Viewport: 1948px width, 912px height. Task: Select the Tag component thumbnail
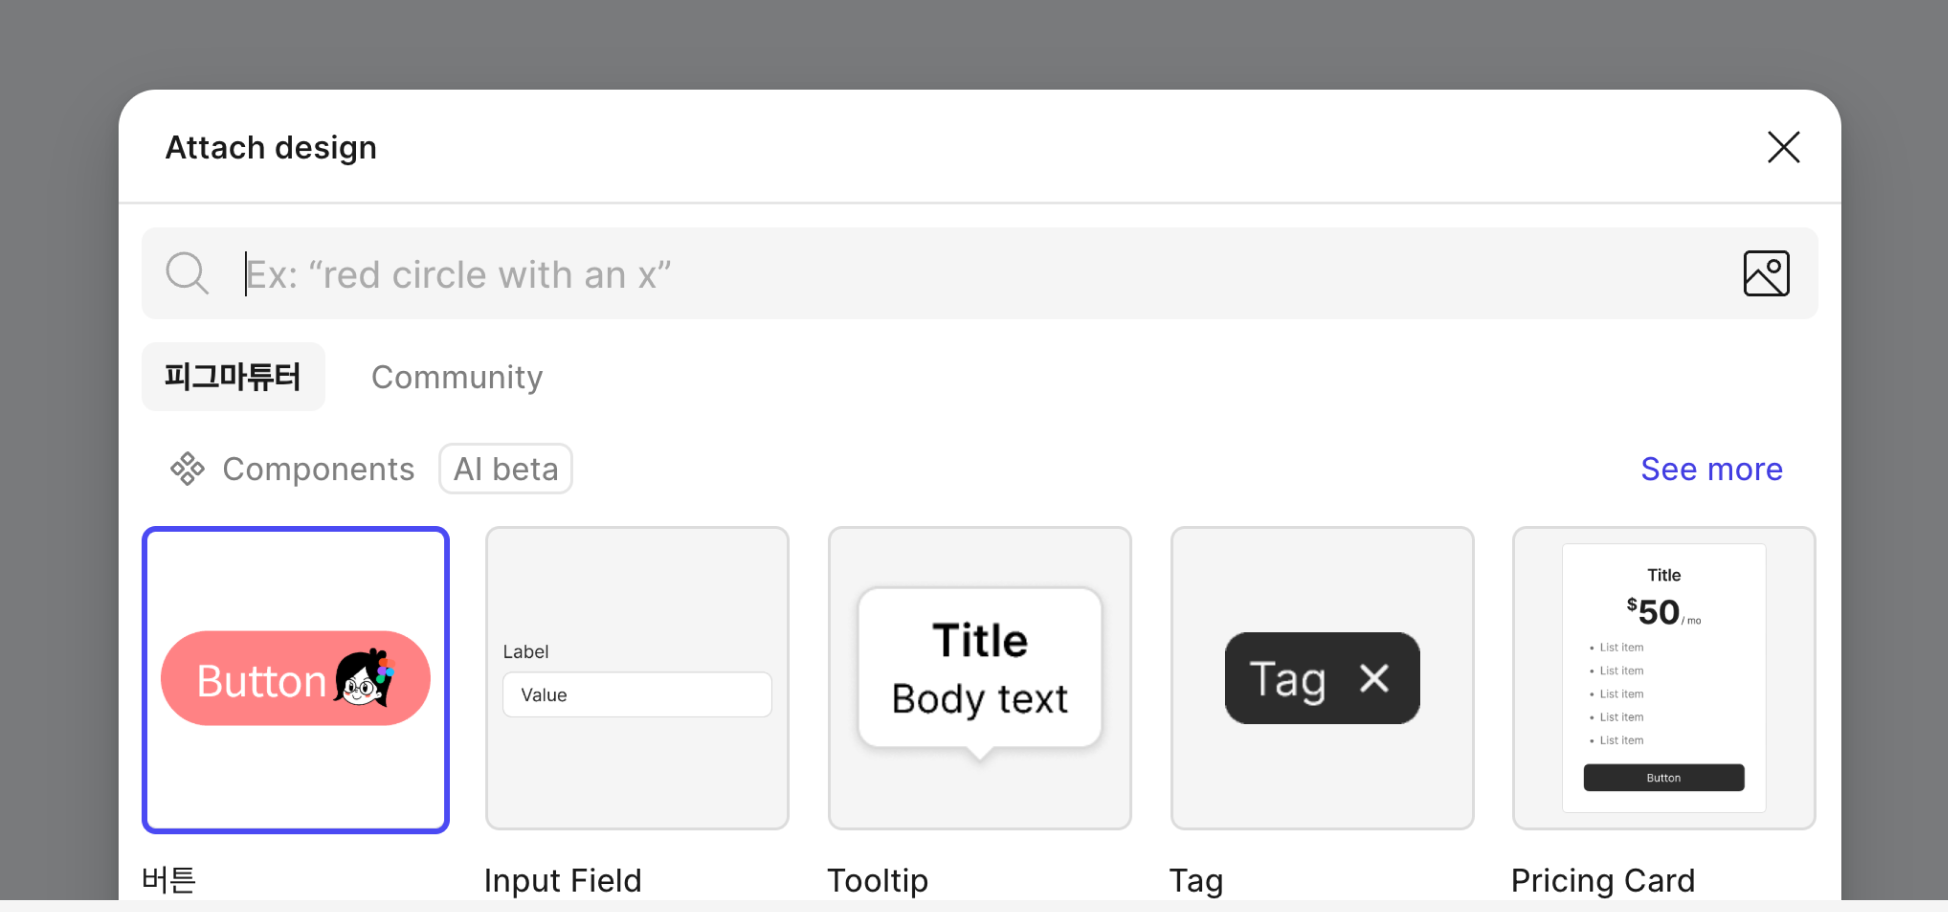(1322, 678)
